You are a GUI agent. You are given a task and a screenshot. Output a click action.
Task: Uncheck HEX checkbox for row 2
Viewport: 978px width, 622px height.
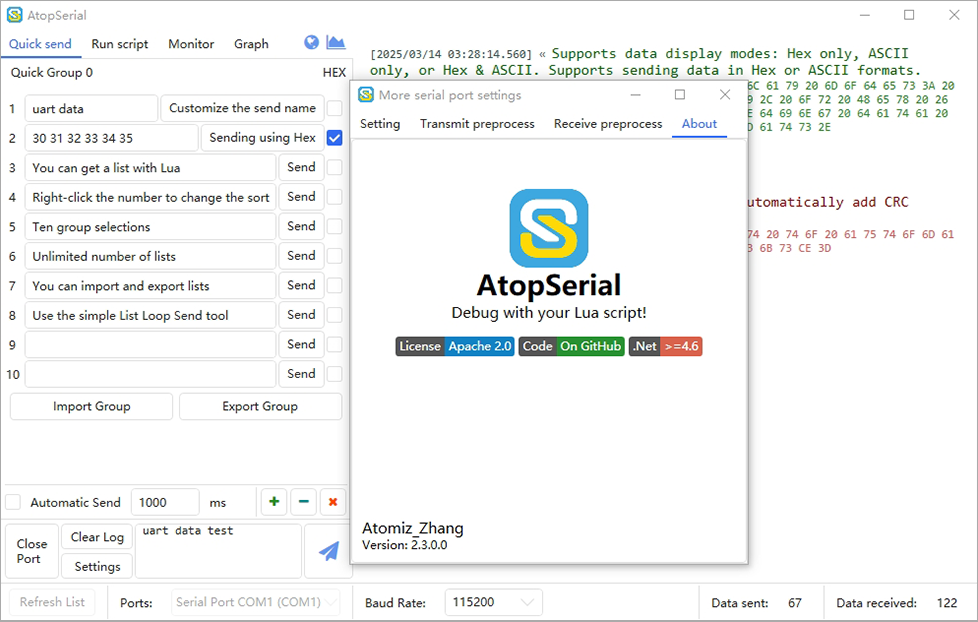(335, 138)
